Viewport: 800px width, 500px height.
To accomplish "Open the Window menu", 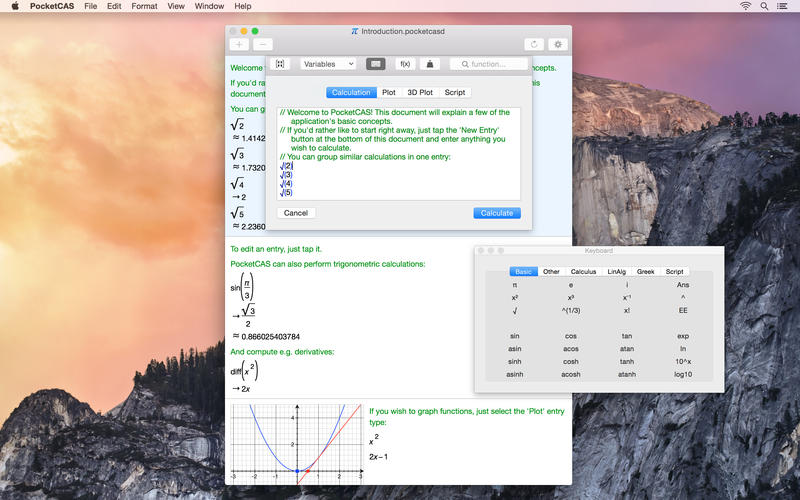I will (209, 6).
